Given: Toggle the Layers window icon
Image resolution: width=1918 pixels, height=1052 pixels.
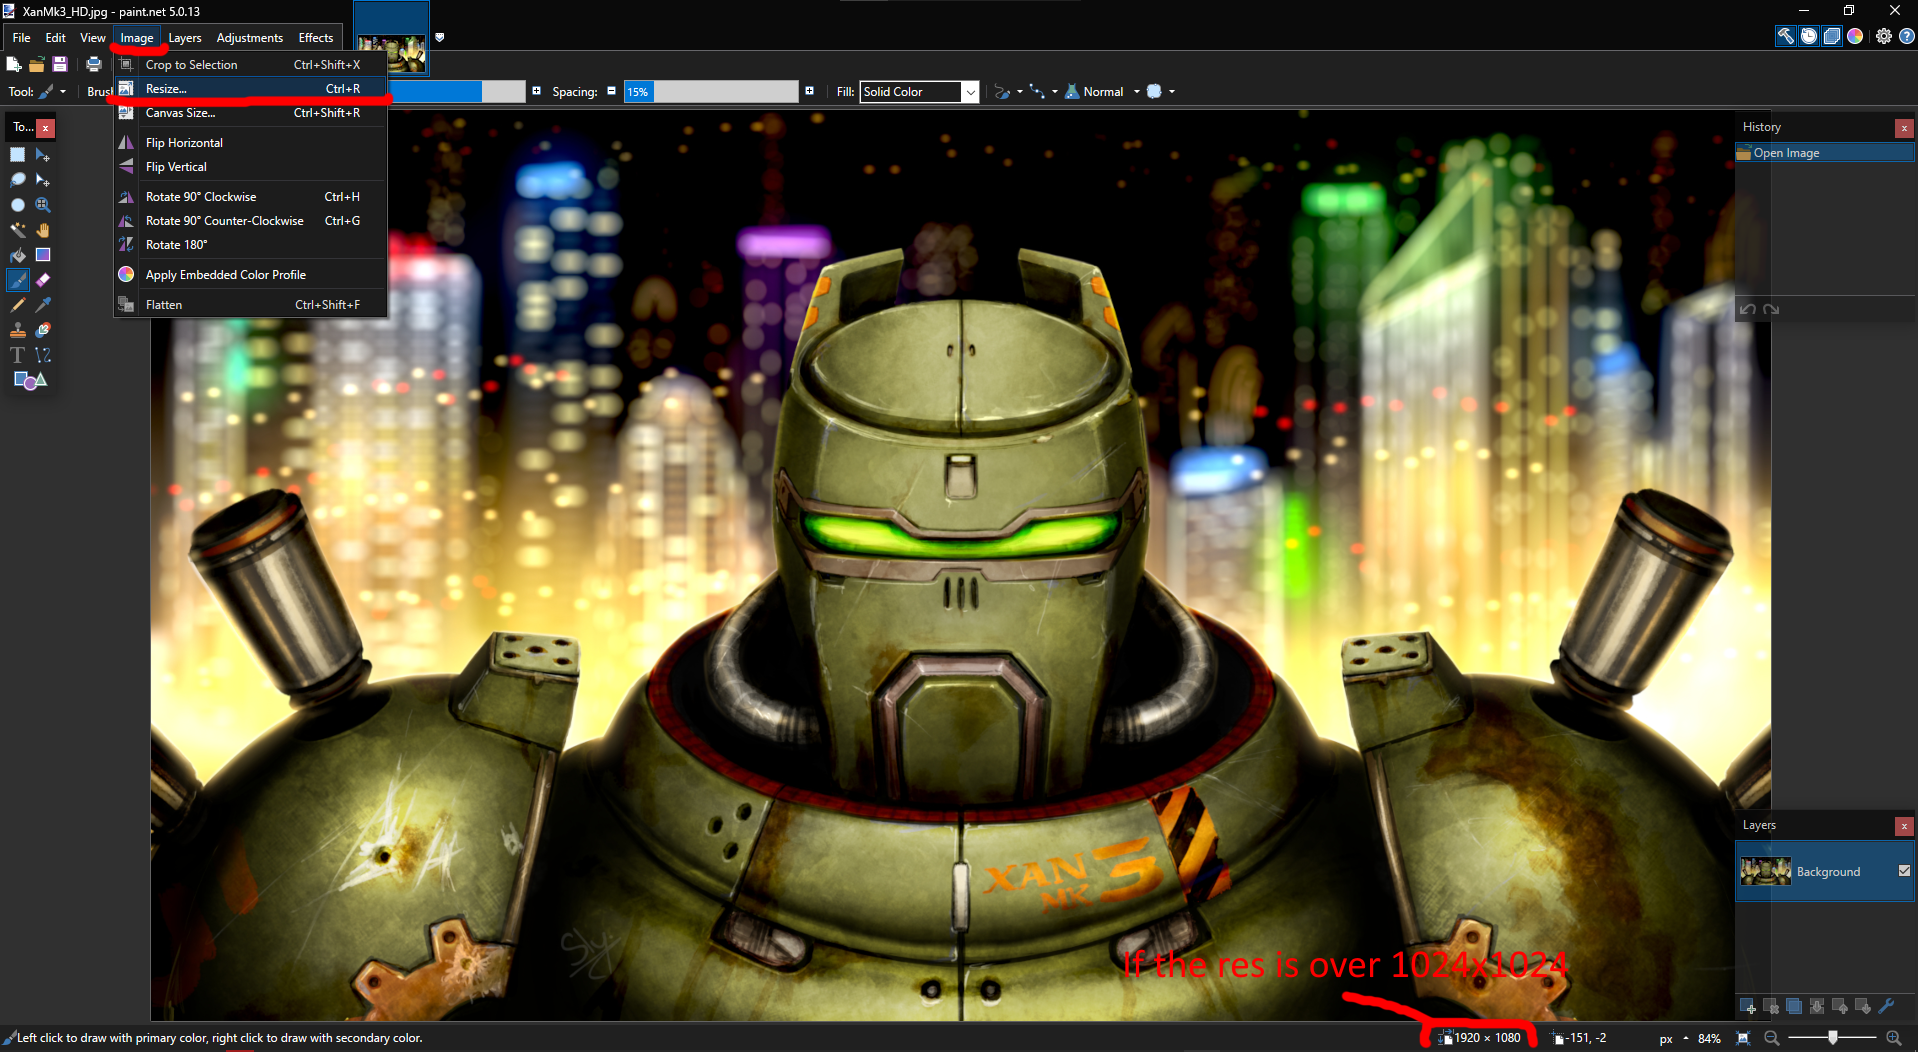Looking at the screenshot, I should click(1832, 36).
